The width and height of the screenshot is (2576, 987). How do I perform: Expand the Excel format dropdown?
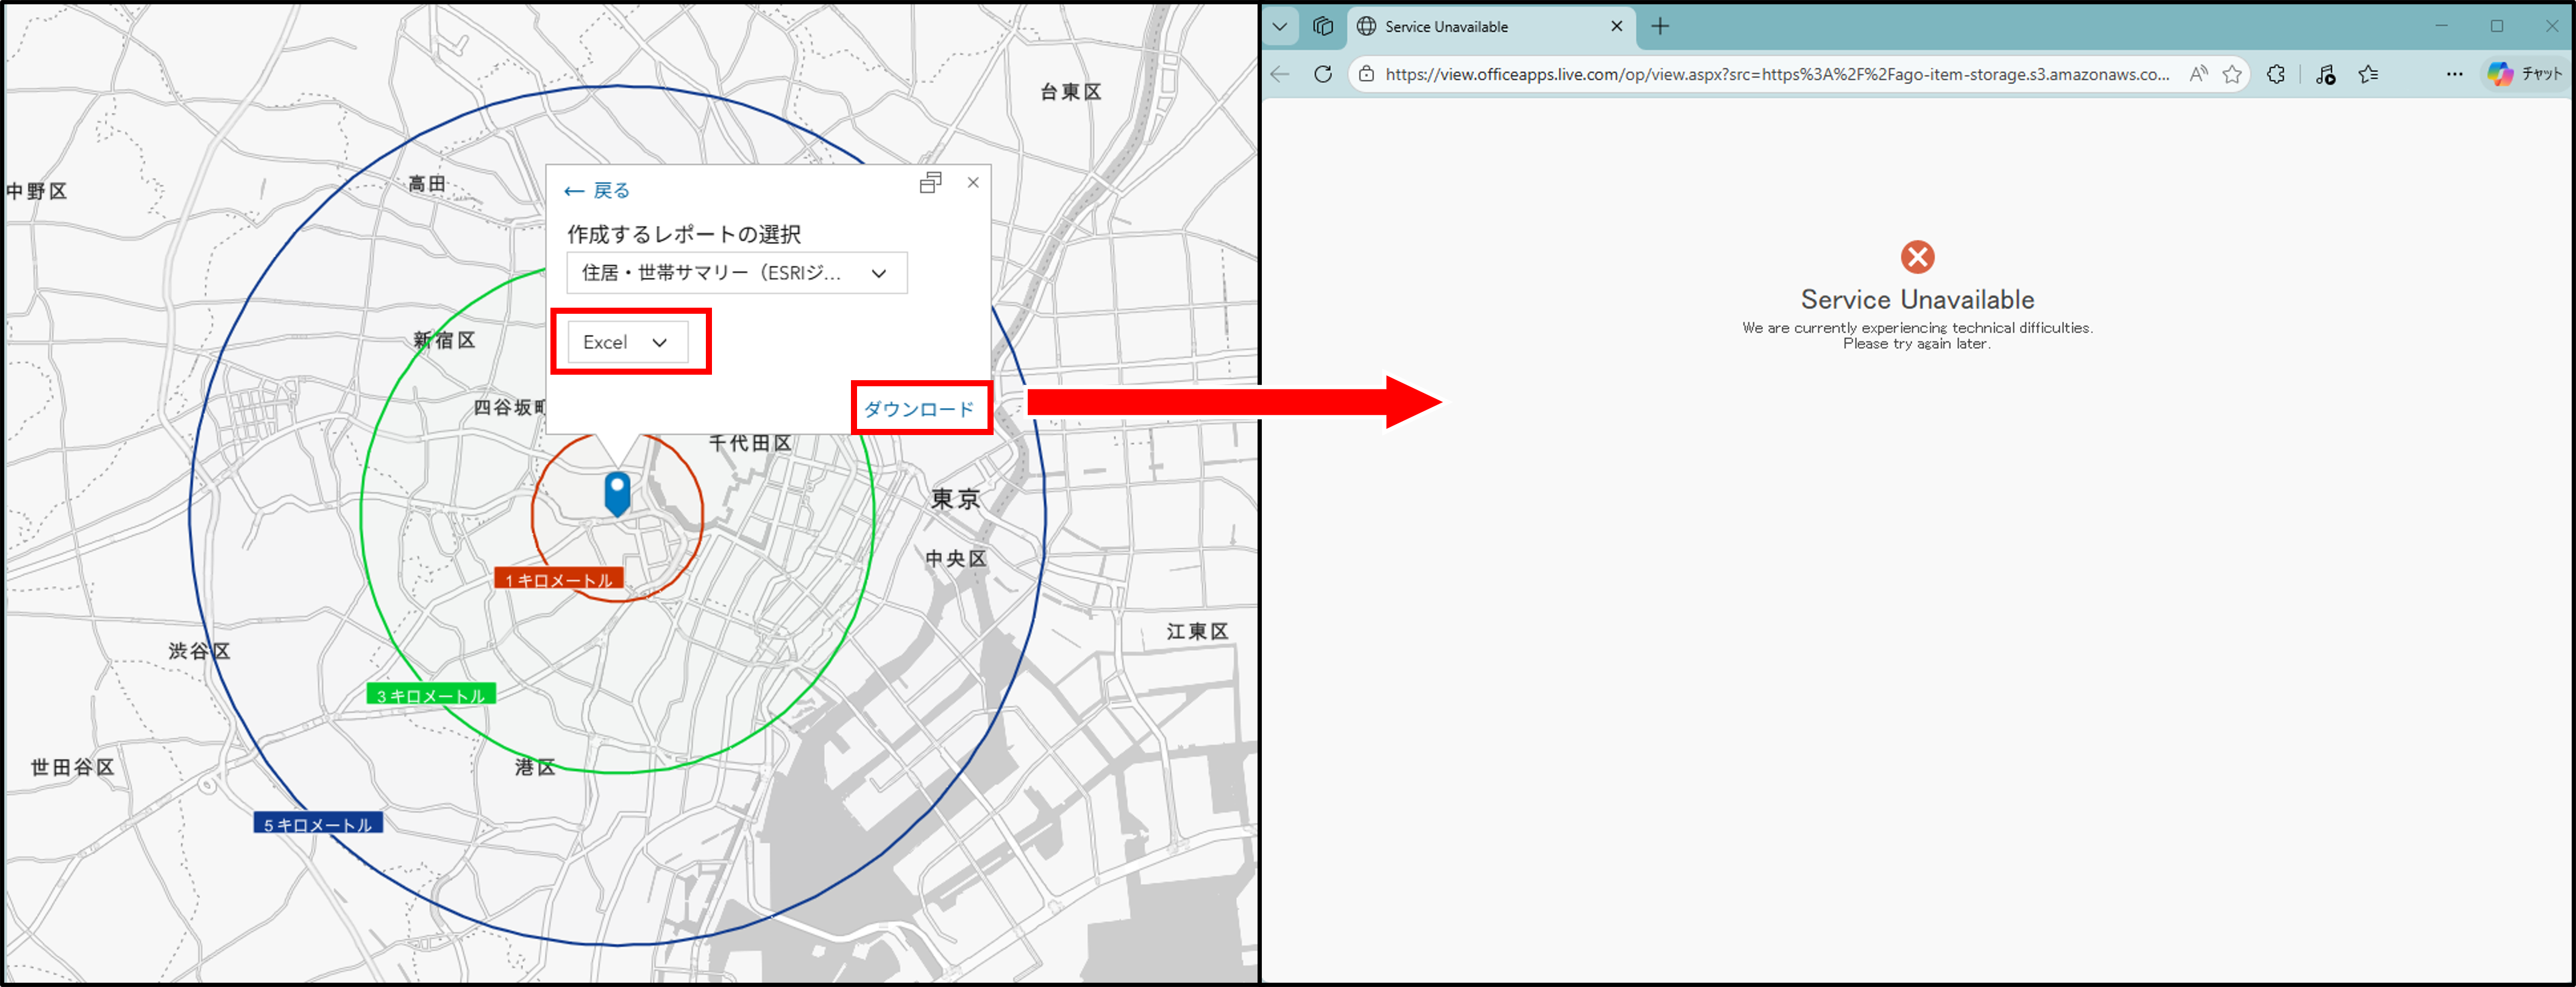click(x=627, y=342)
